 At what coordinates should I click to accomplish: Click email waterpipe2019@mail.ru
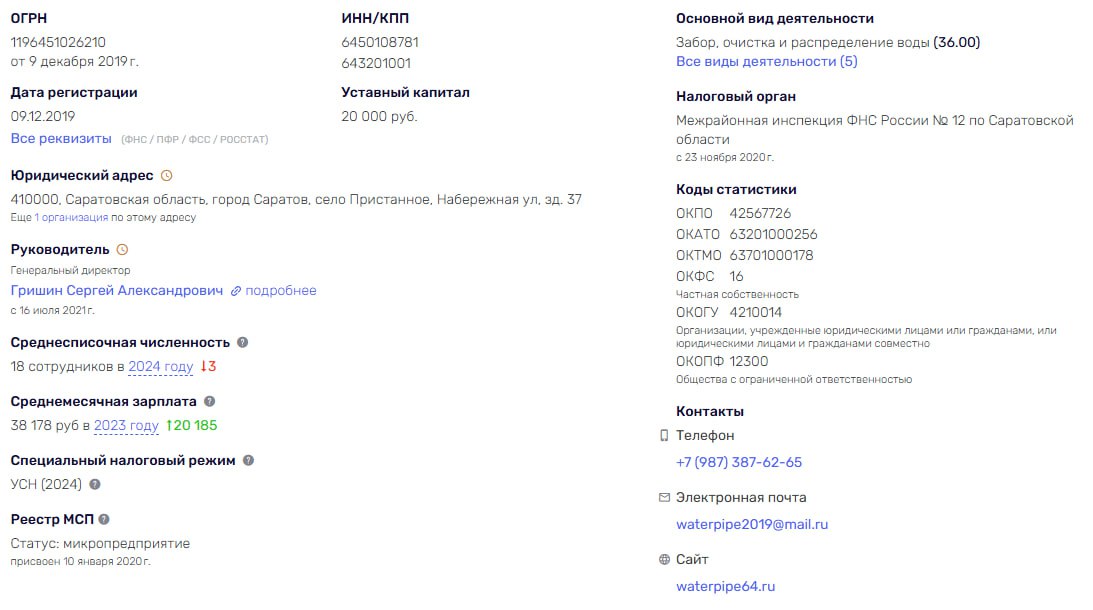[x=752, y=524]
